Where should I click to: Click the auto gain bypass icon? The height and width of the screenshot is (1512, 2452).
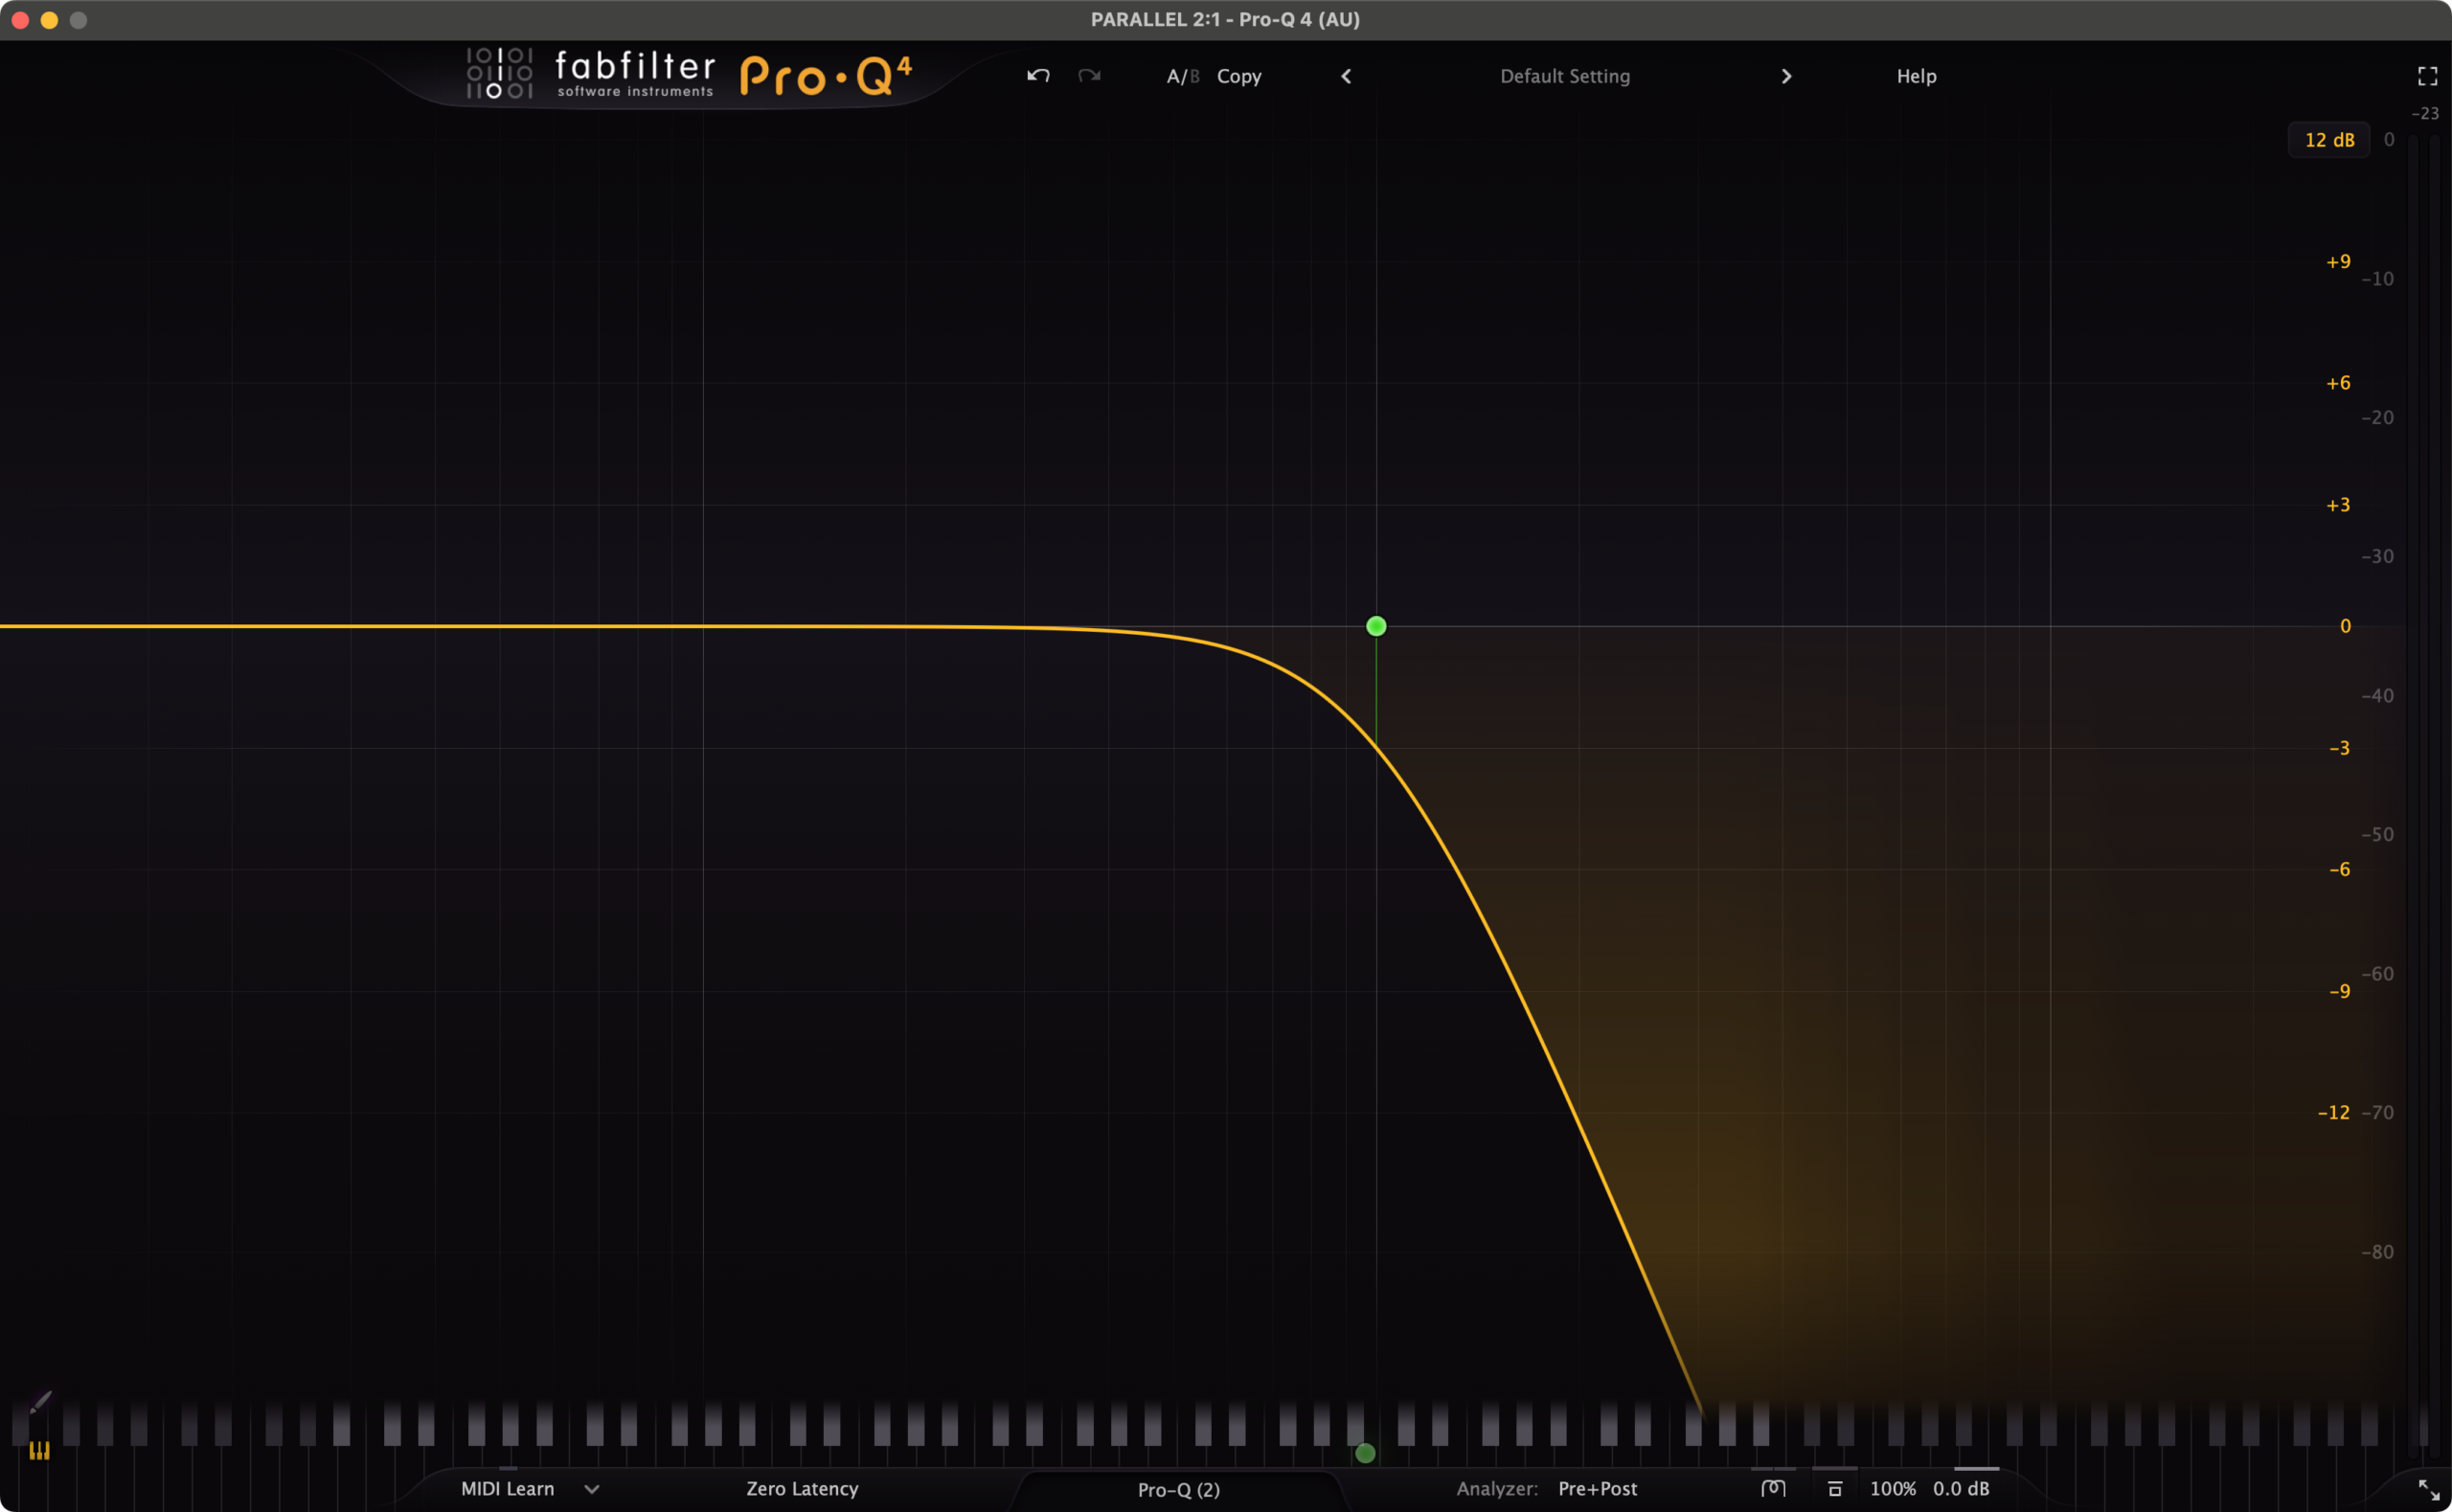pyautogui.click(x=1835, y=1489)
